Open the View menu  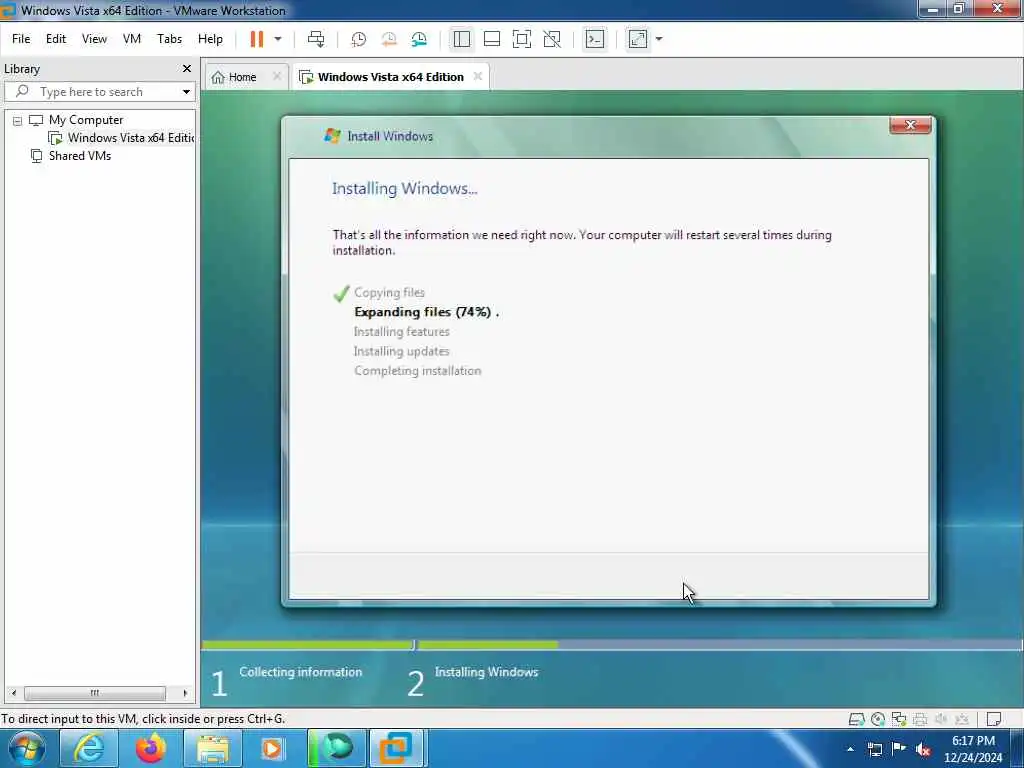(94, 39)
